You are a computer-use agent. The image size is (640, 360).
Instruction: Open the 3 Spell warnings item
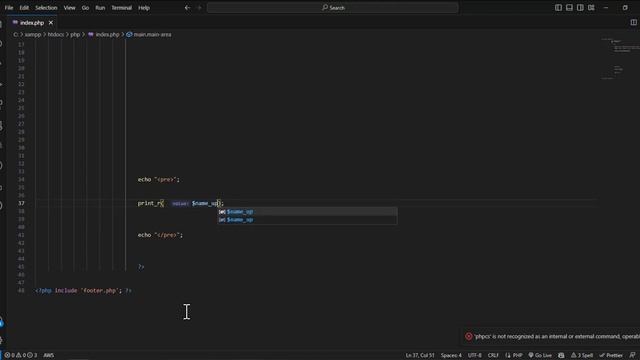(582, 355)
